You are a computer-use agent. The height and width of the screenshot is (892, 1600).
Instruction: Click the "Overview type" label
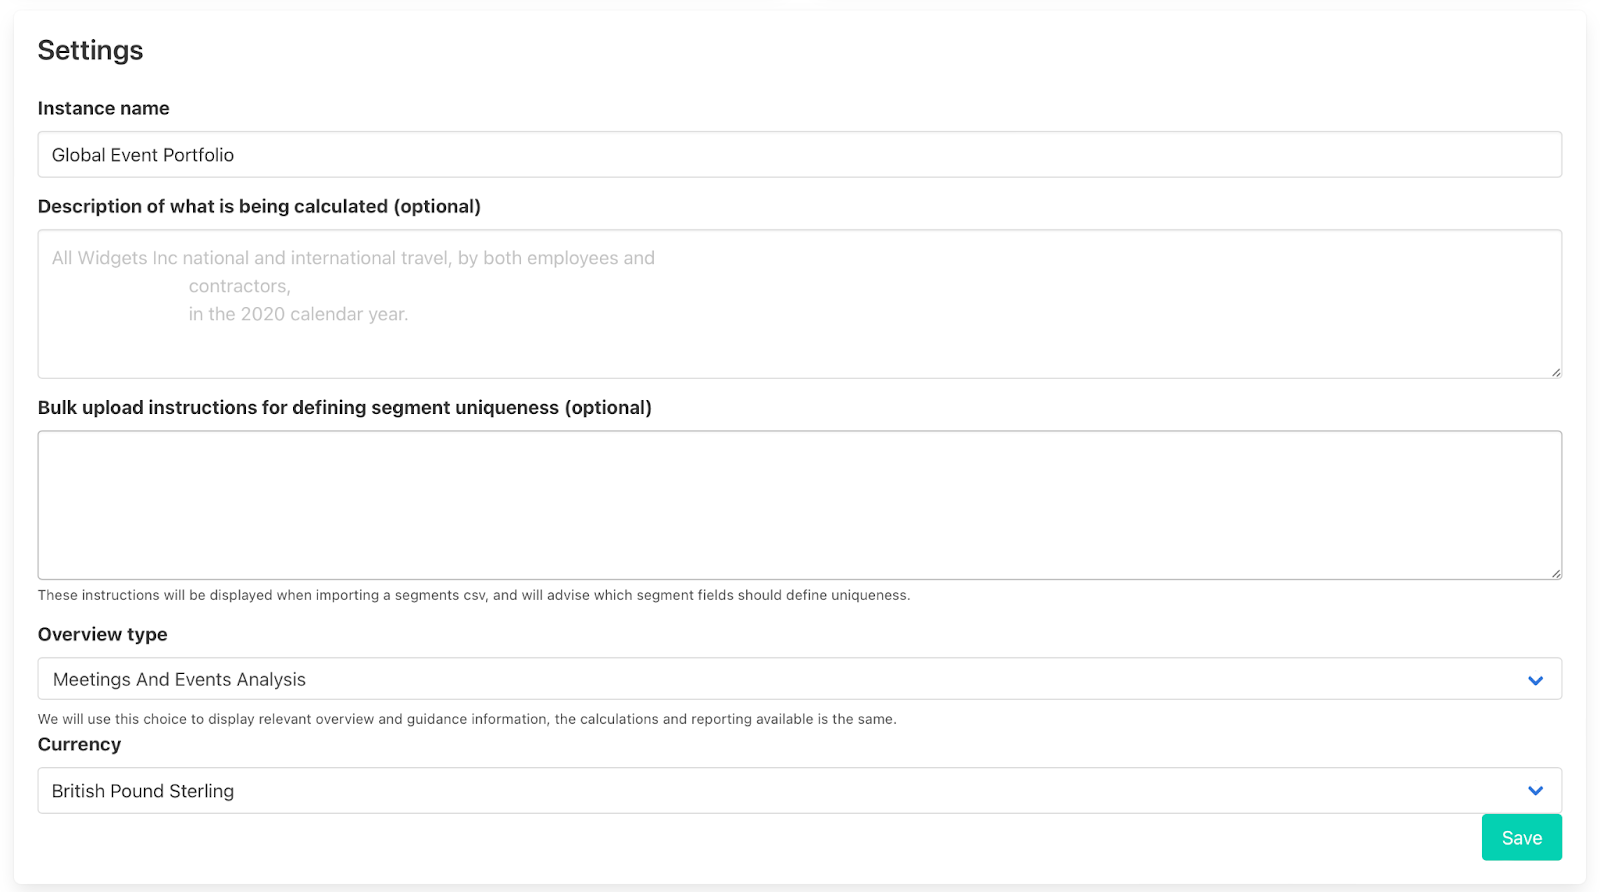click(103, 634)
